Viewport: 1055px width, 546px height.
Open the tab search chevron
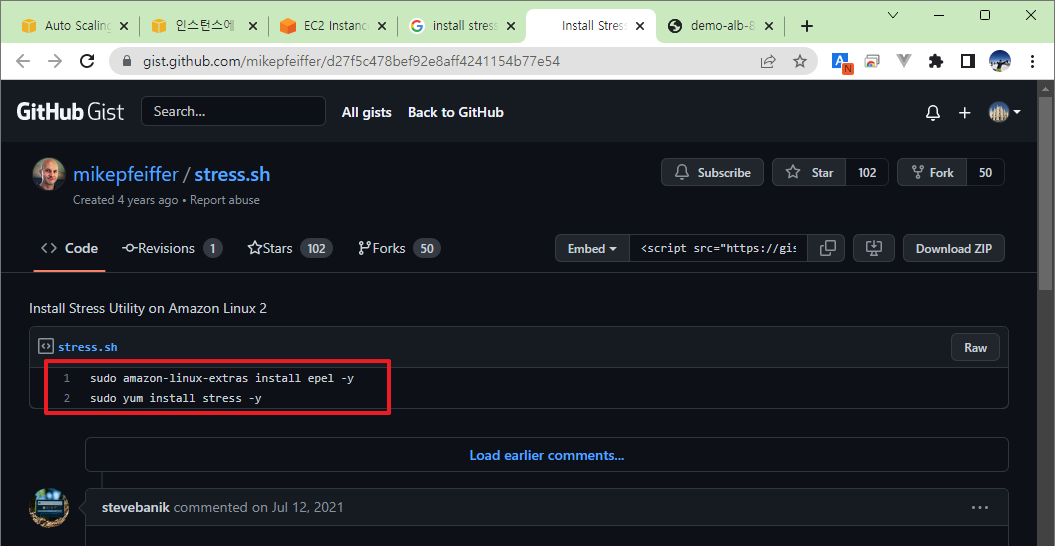(893, 15)
